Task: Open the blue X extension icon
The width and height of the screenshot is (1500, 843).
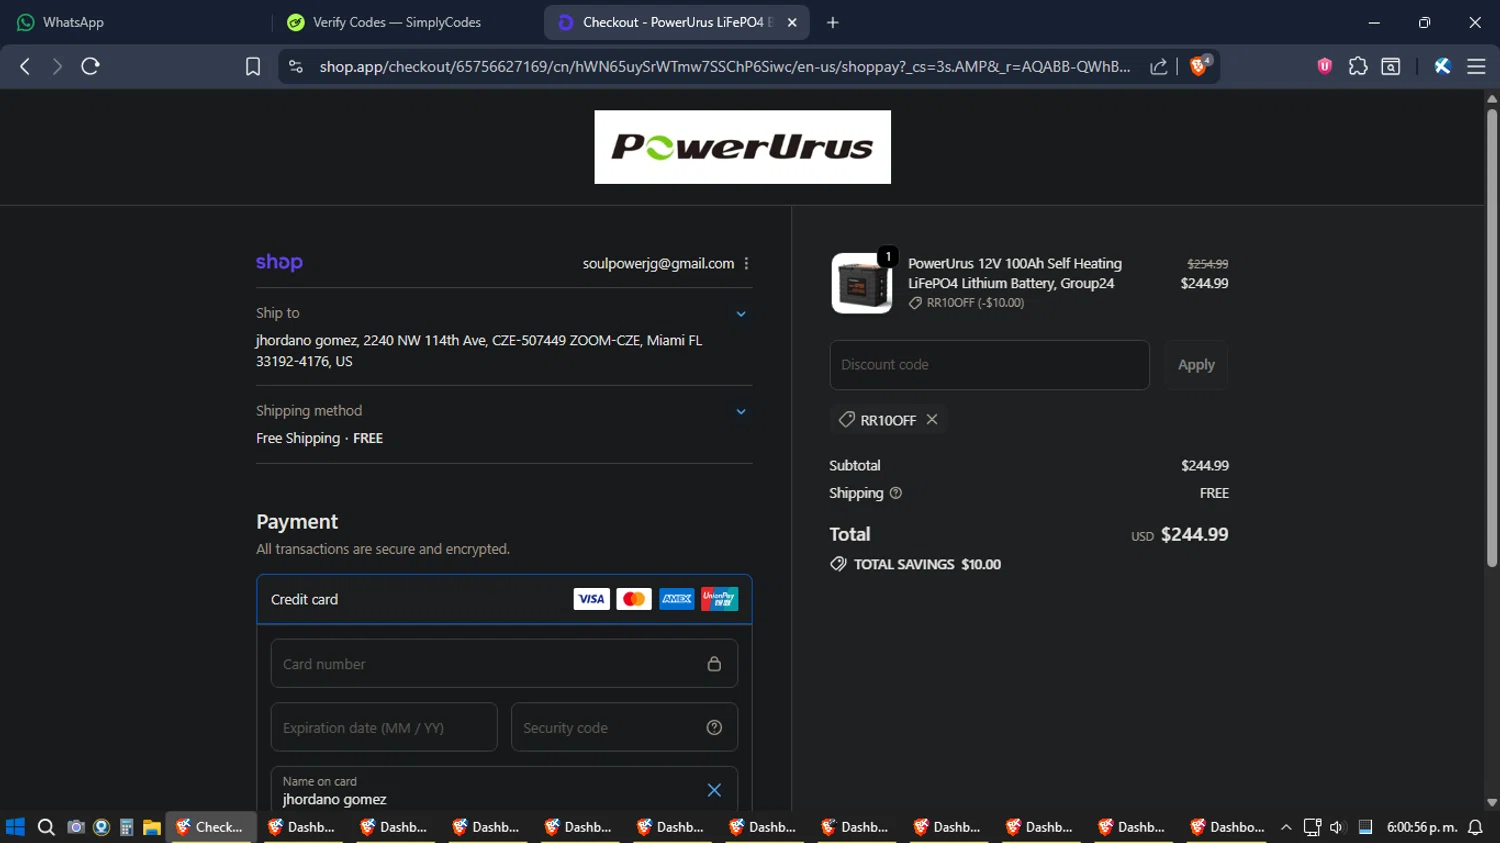Action: [1442, 66]
